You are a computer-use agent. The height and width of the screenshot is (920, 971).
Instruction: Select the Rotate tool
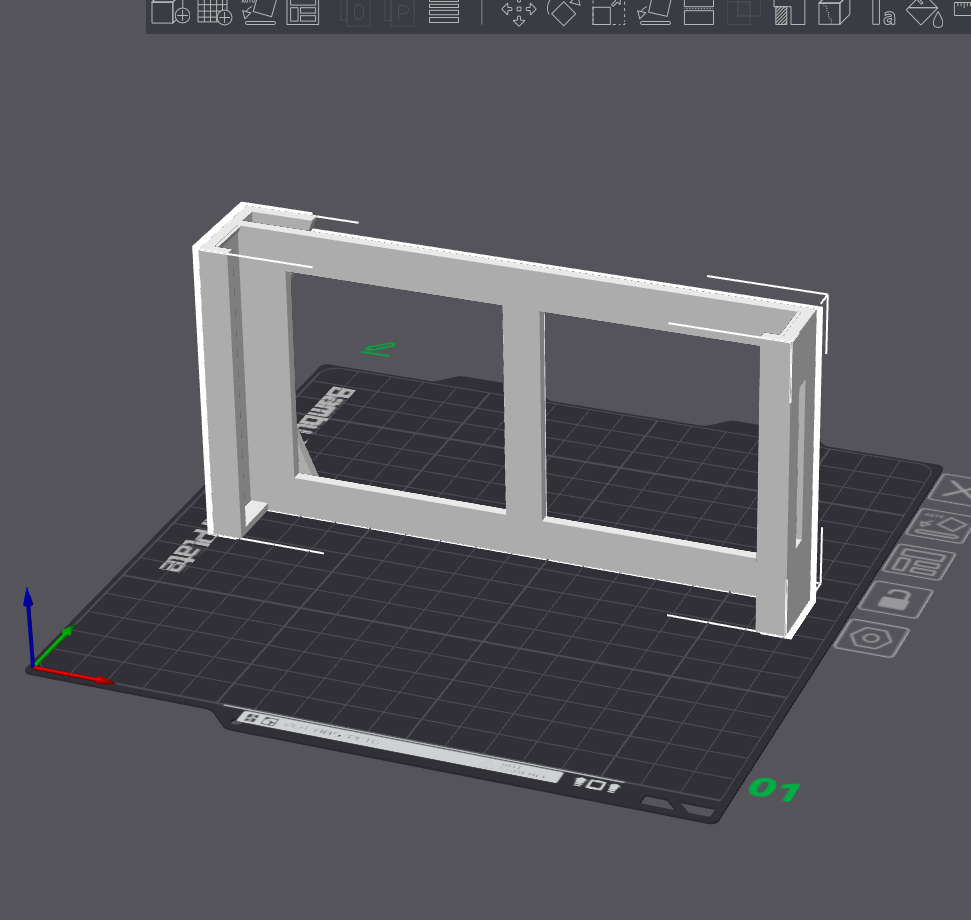coord(564,12)
